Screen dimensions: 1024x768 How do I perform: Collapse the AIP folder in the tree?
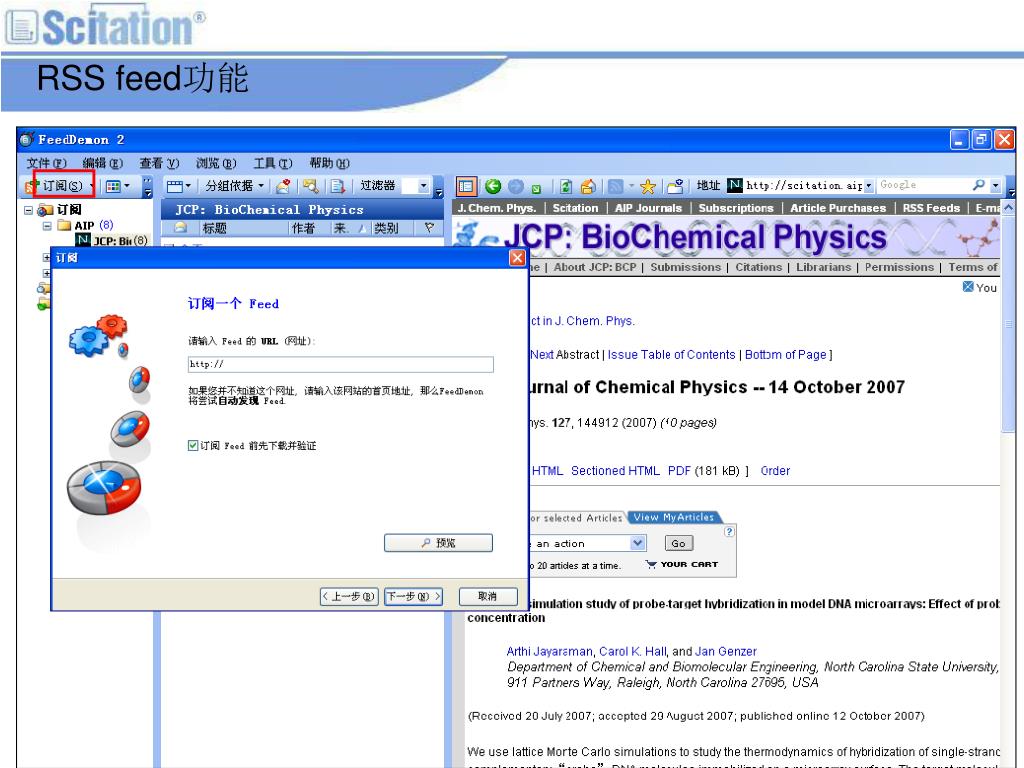pos(46,226)
